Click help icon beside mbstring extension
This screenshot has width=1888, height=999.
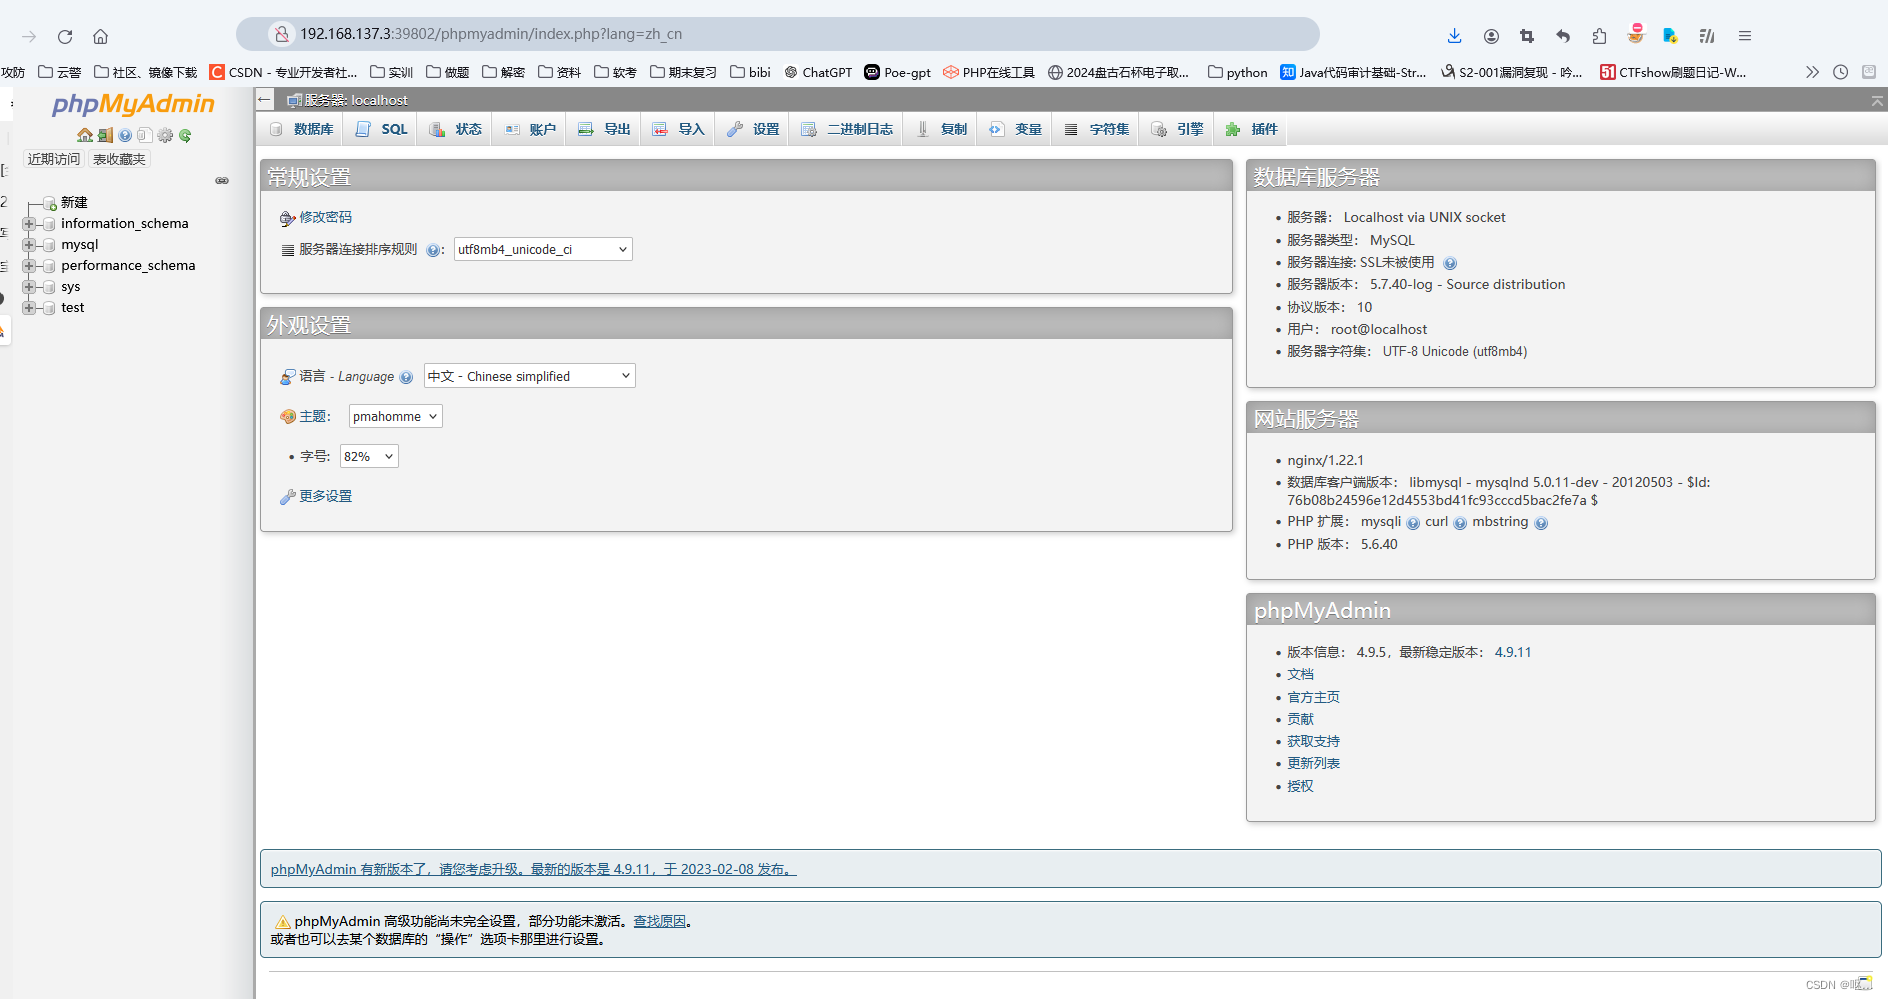[1541, 523]
